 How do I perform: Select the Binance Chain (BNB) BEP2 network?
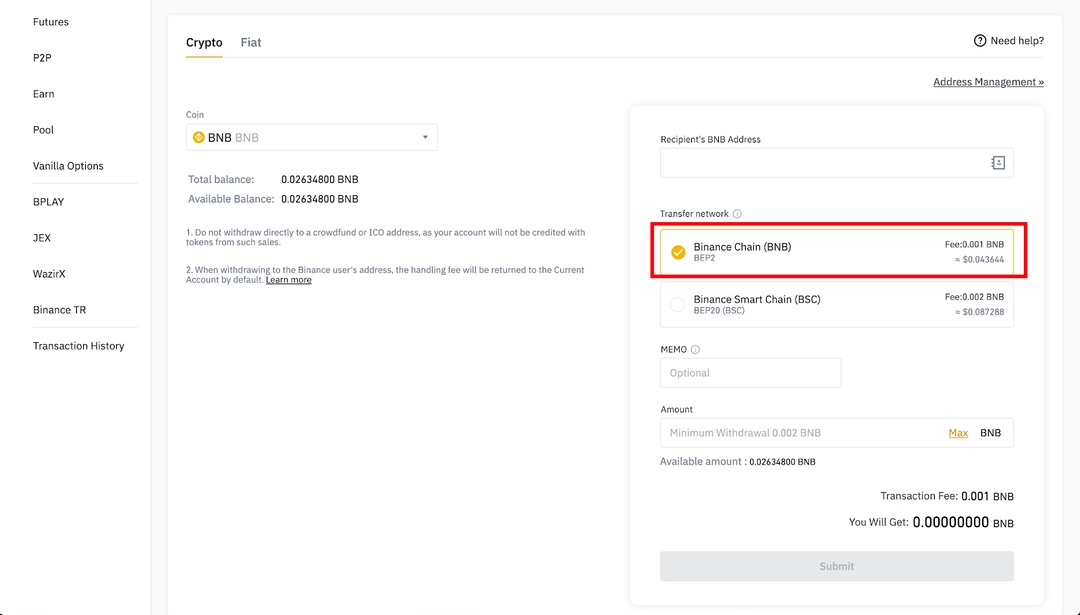pyautogui.click(x=836, y=252)
